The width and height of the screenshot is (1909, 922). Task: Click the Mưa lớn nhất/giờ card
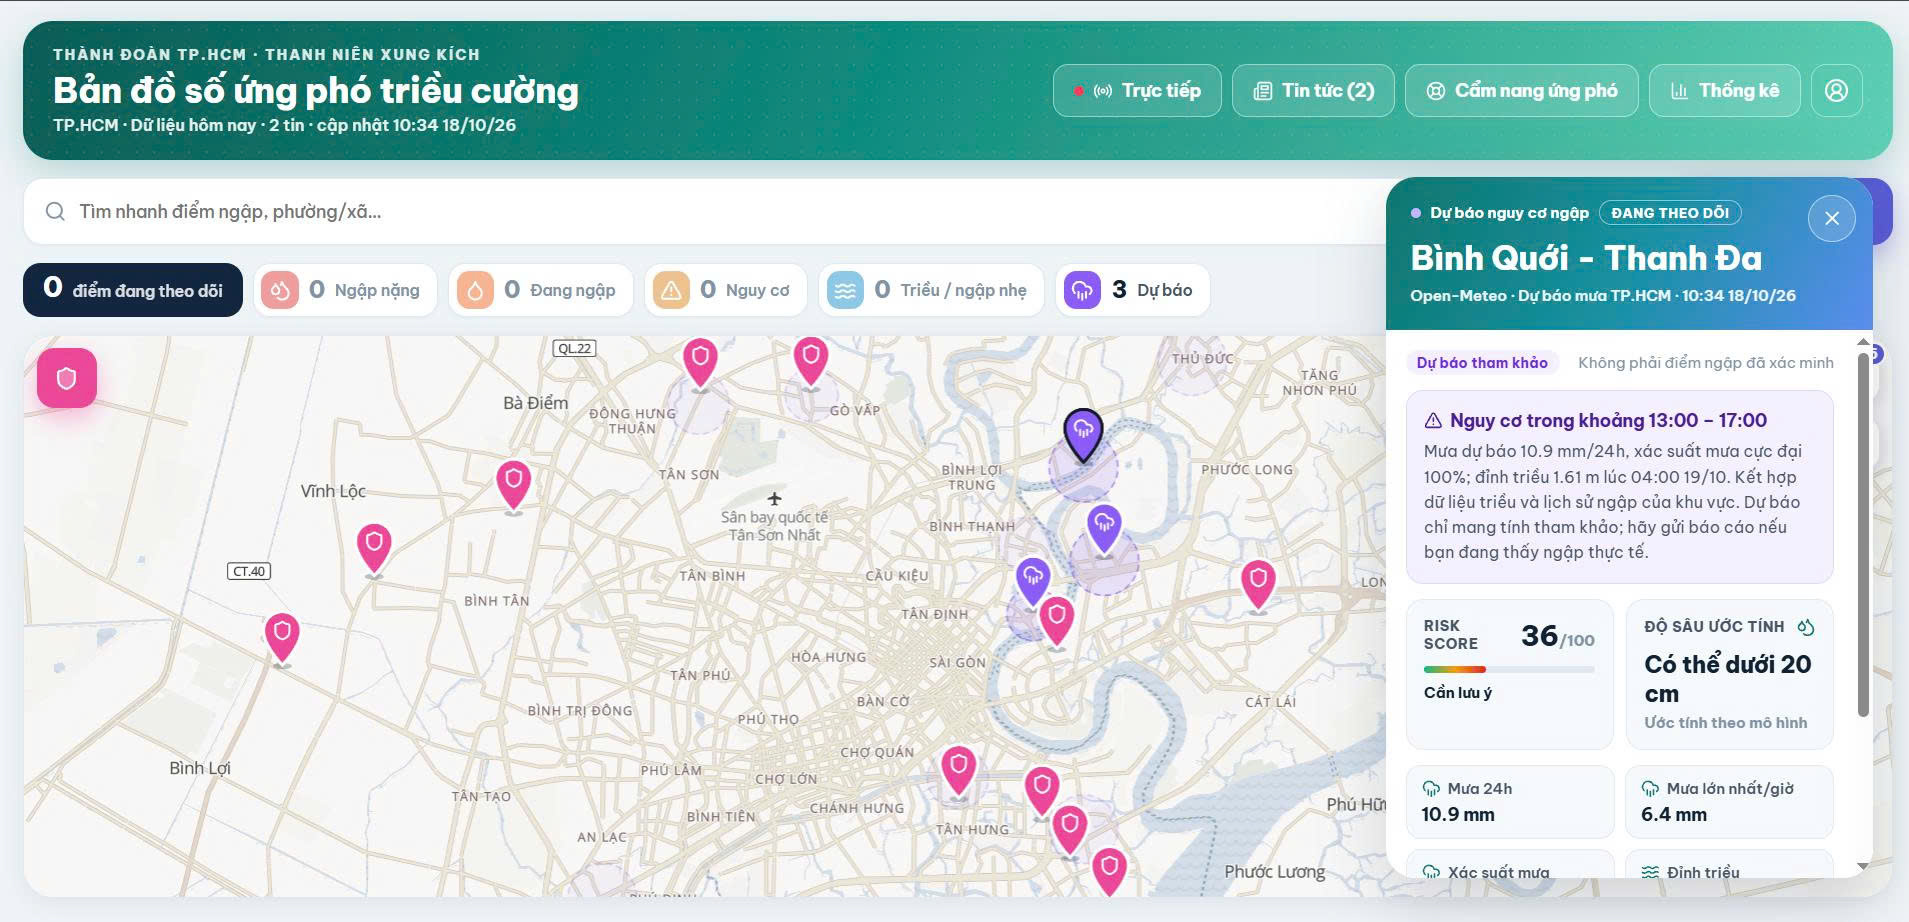pos(1729,802)
